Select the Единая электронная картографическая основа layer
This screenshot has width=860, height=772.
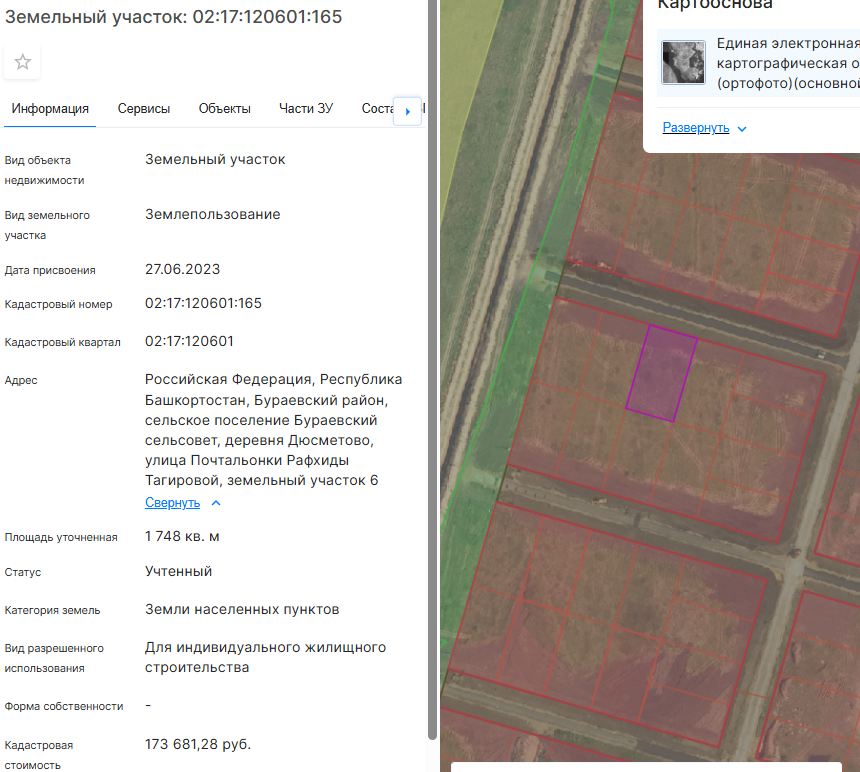(758, 63)
